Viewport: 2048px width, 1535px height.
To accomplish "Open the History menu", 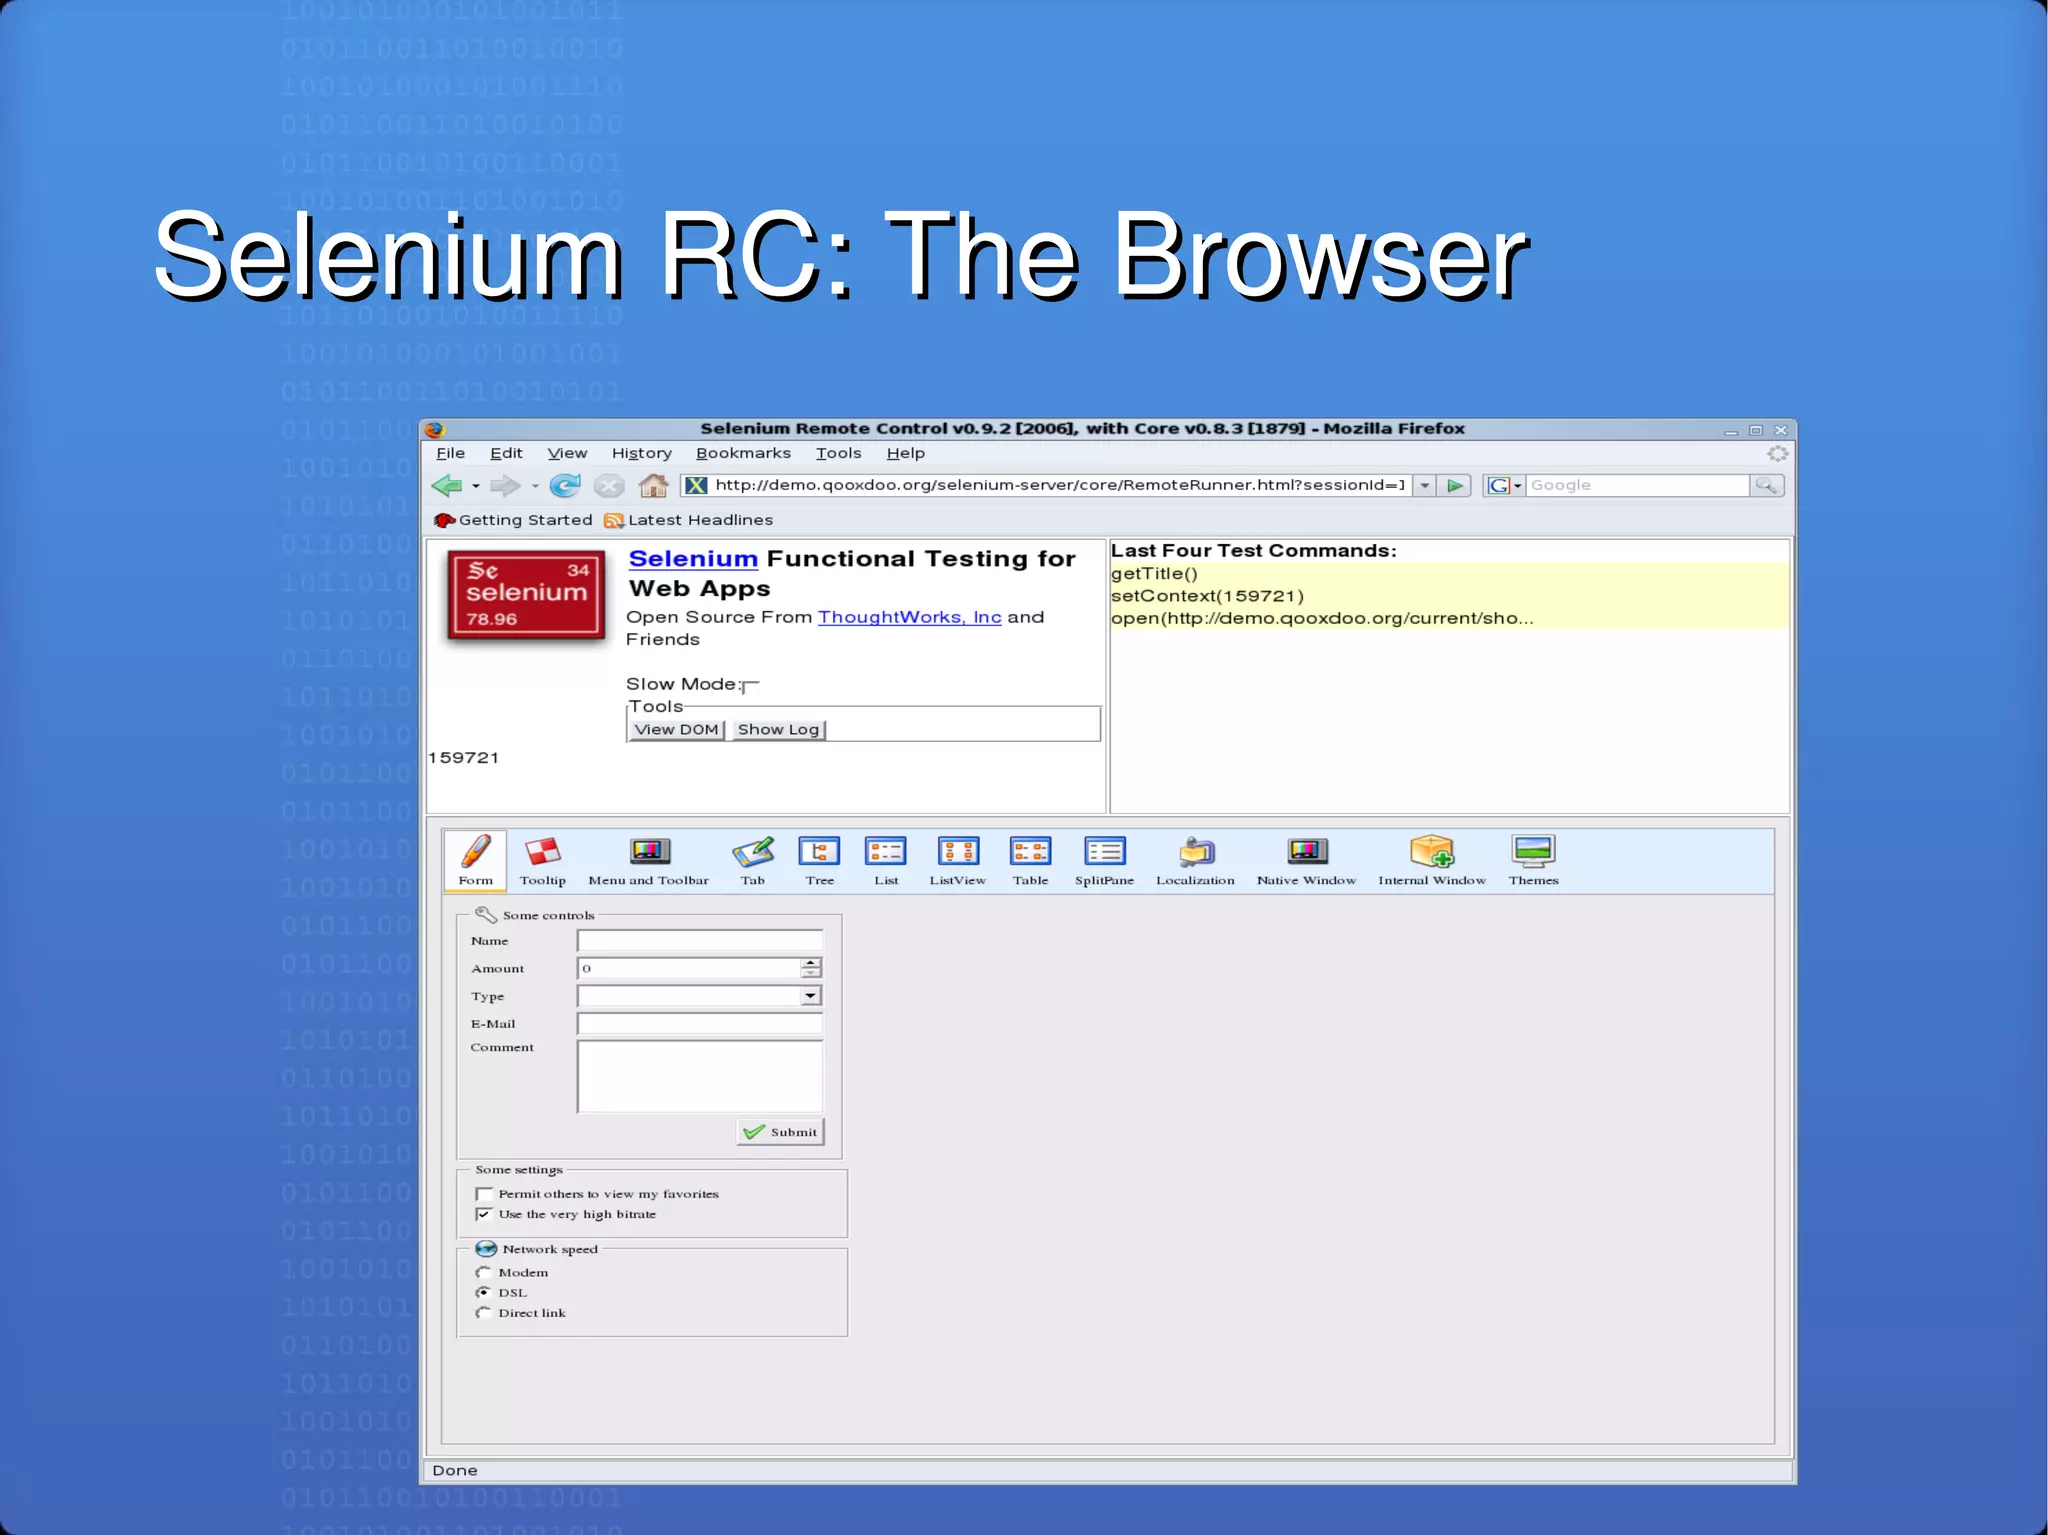I will coord(641,453).
